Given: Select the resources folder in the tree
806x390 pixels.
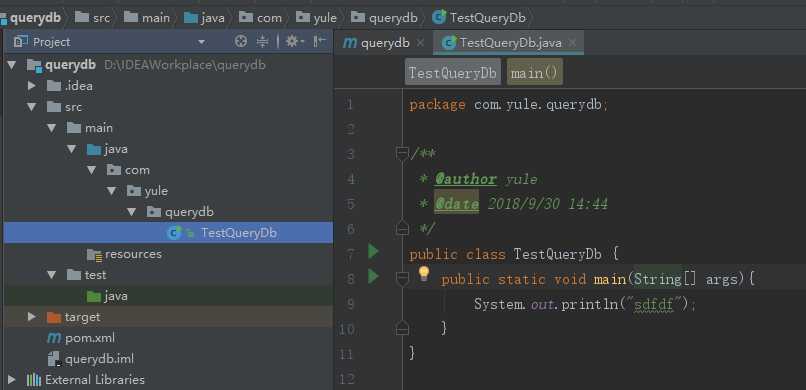Looking at the screenshot, I should pos(168,254).
